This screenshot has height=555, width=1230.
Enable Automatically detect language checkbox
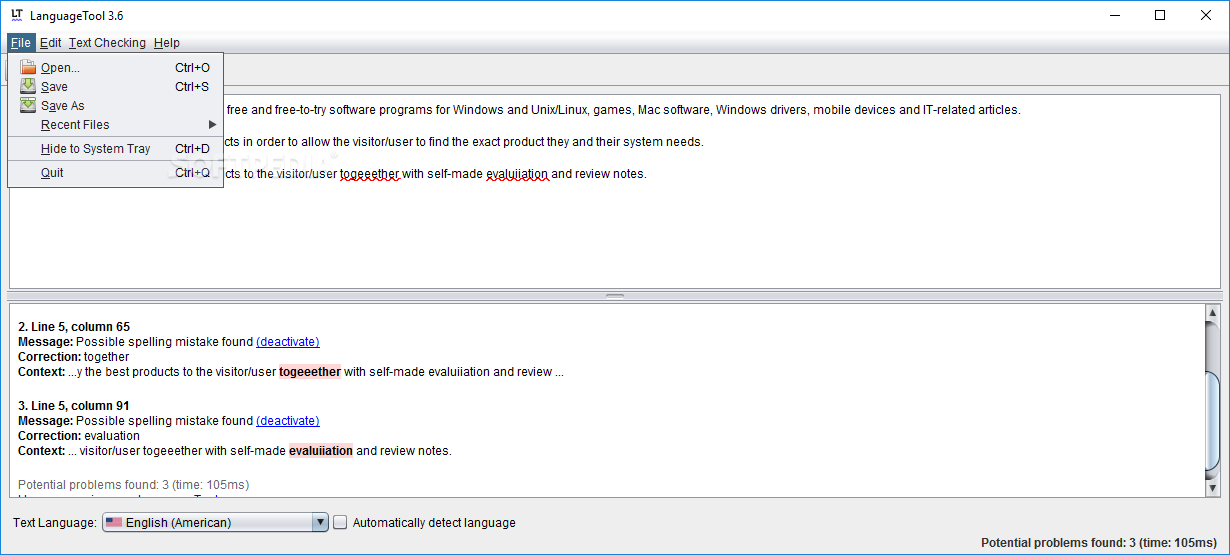(x=340, y=522)
